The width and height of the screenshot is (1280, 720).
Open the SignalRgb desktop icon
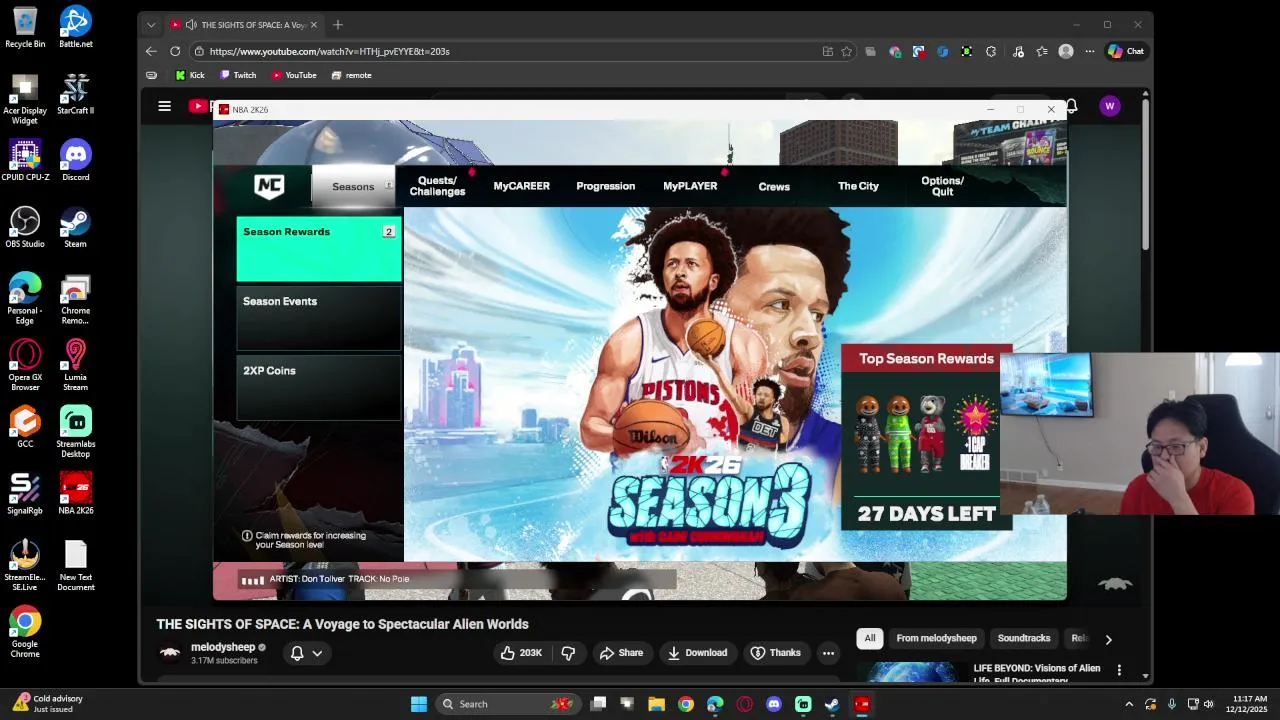[25, 494]
